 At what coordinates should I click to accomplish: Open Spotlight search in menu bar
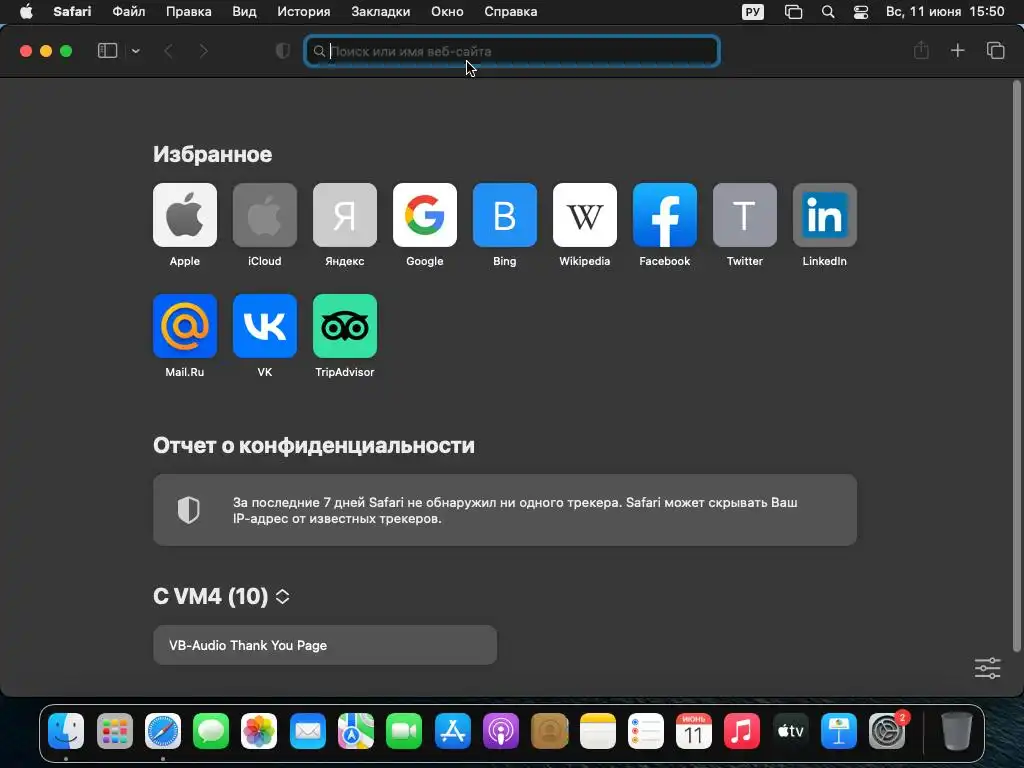[827, 12]
